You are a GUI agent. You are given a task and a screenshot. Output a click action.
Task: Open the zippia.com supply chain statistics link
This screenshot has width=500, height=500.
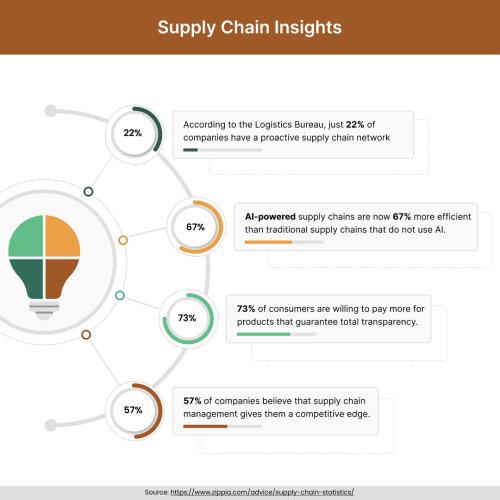[x=262, y=492]
